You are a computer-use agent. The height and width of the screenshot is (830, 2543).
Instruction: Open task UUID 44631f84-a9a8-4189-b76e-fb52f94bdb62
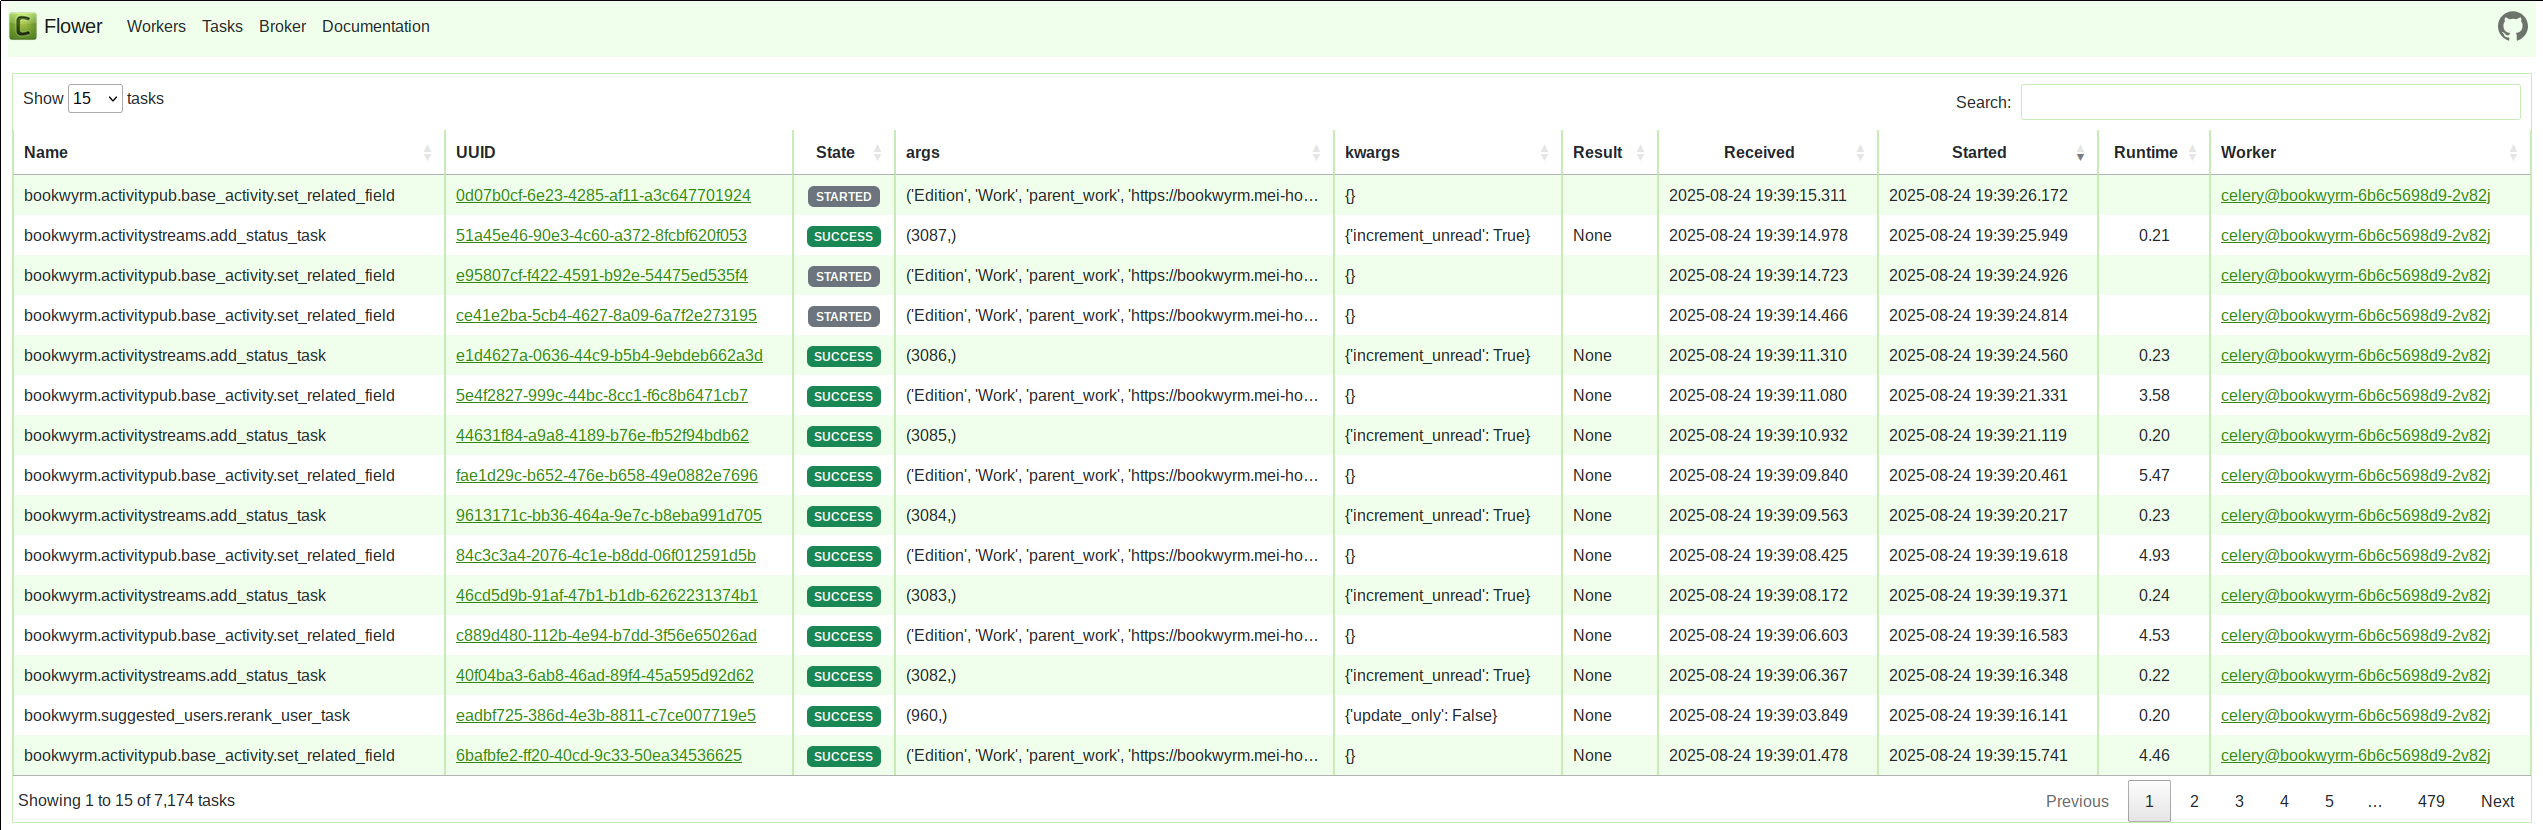[x=602, y=435]
